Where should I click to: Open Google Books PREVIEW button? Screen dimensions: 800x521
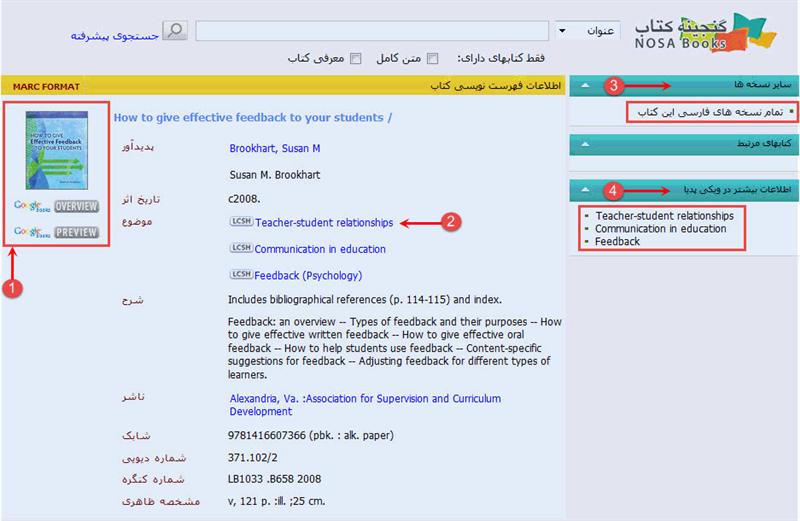click(76, 233)
